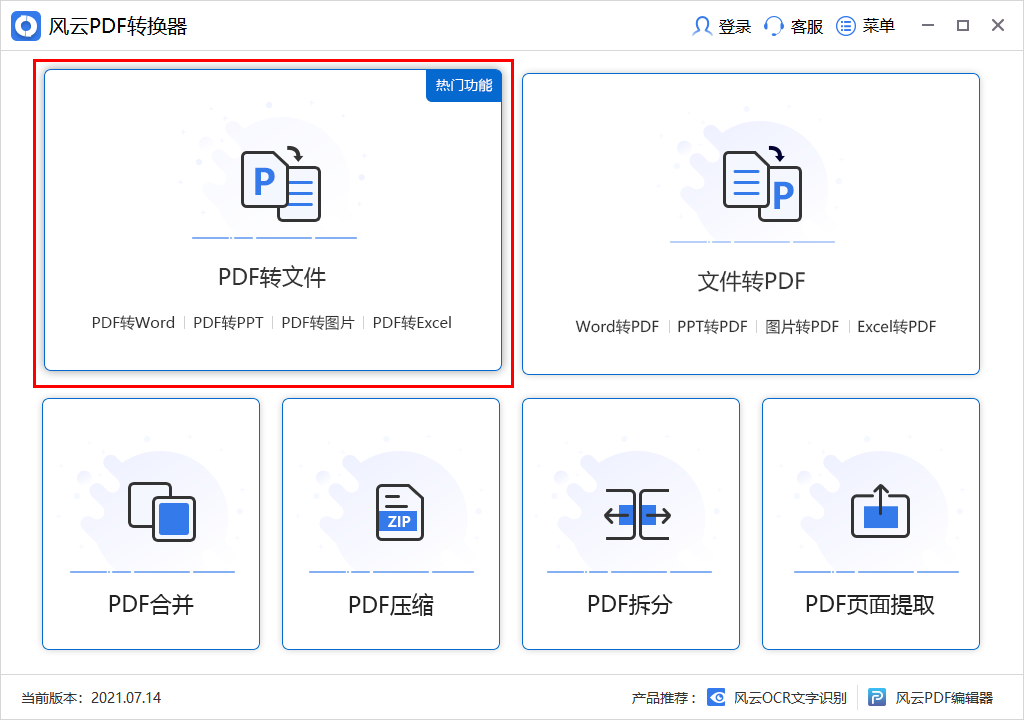The width and height of the screenshot is (1024, 720).
Task: Click the 风云PDF转换器 window title
Action: pyautogui.click(x=118, y=27)
